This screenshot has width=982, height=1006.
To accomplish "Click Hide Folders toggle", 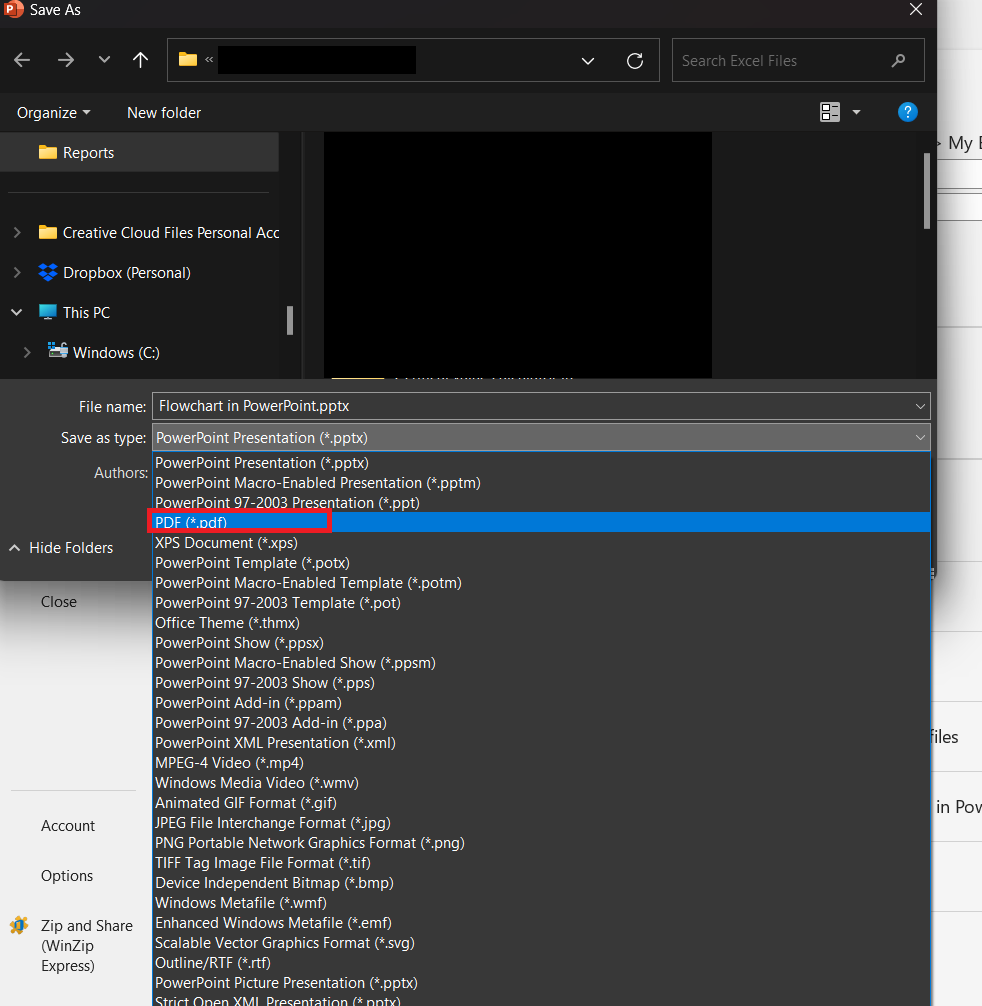I will 61,548.
